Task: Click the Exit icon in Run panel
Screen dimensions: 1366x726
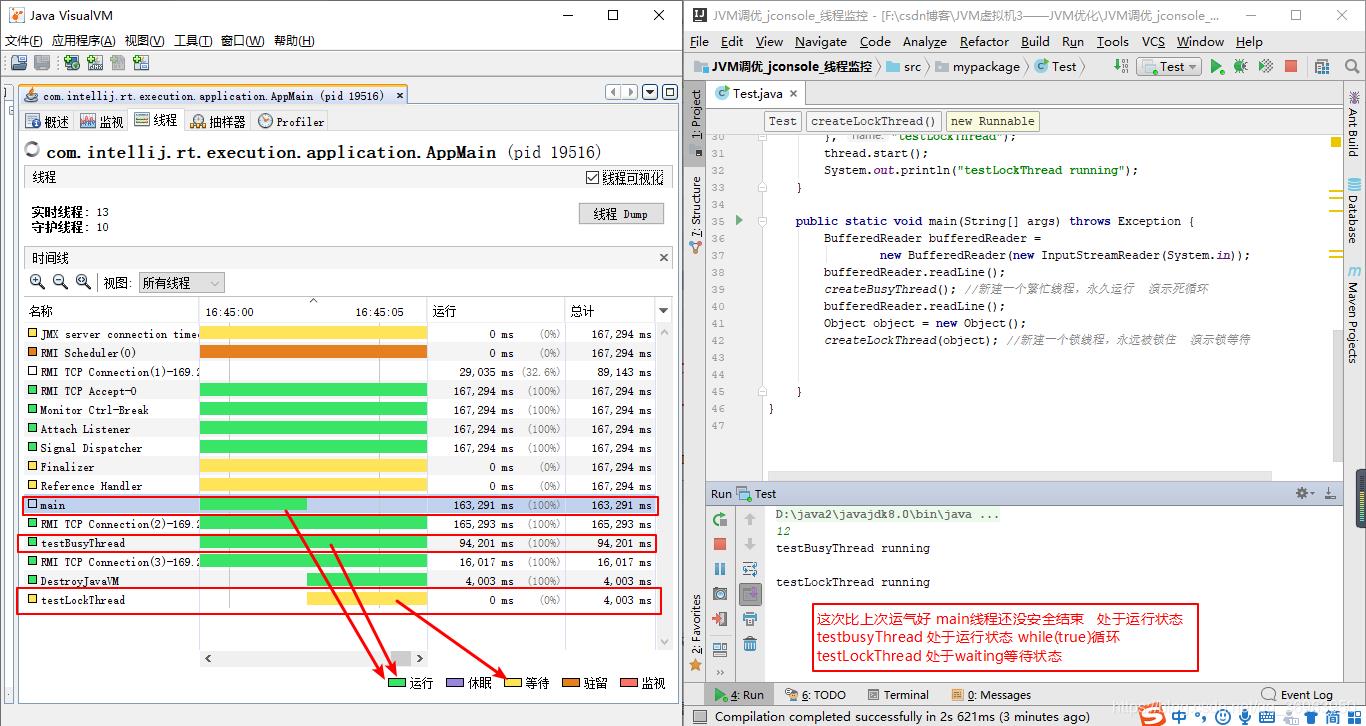Action: pos(720,619)
